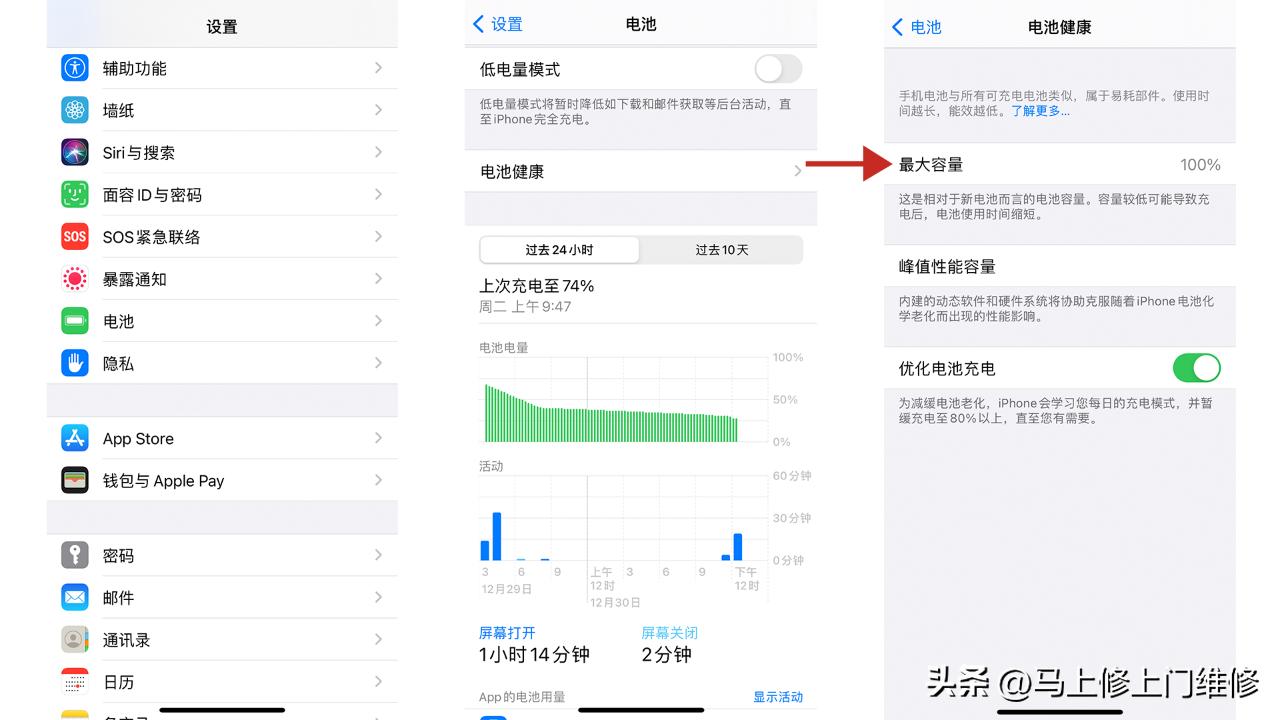Select the 暴露通知 icon

tap(74, 278)
